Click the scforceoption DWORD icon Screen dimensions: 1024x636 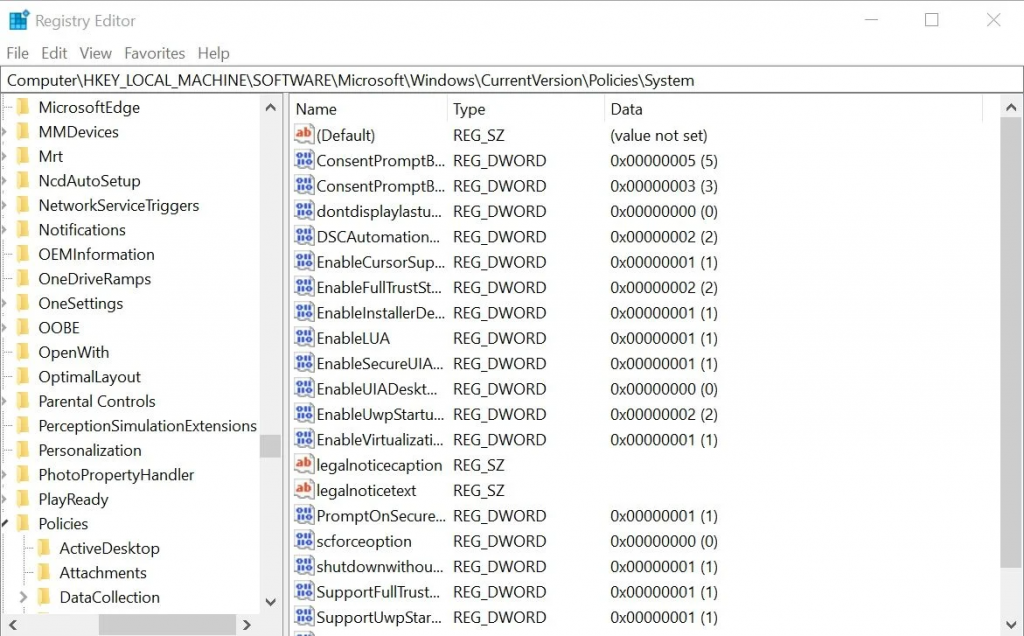pyautogui.click(x=304, y=541)
